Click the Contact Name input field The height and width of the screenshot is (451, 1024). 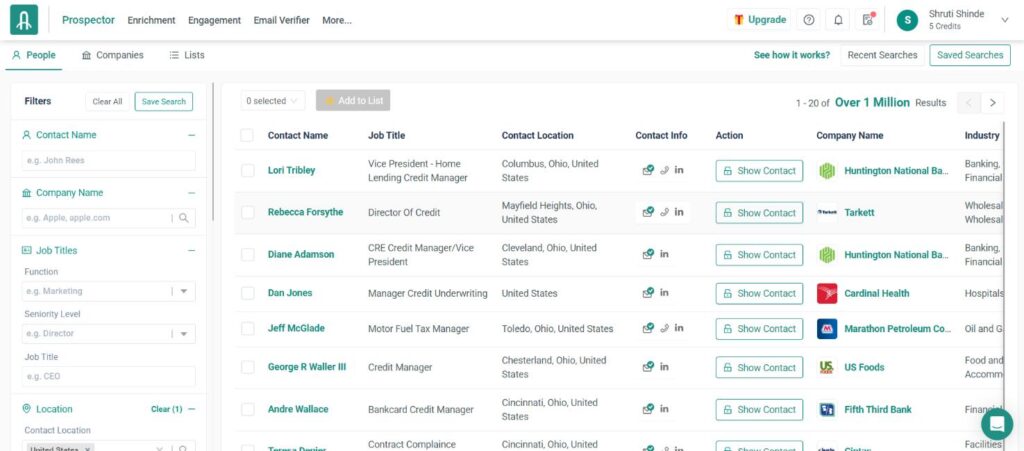click(108, 161)
